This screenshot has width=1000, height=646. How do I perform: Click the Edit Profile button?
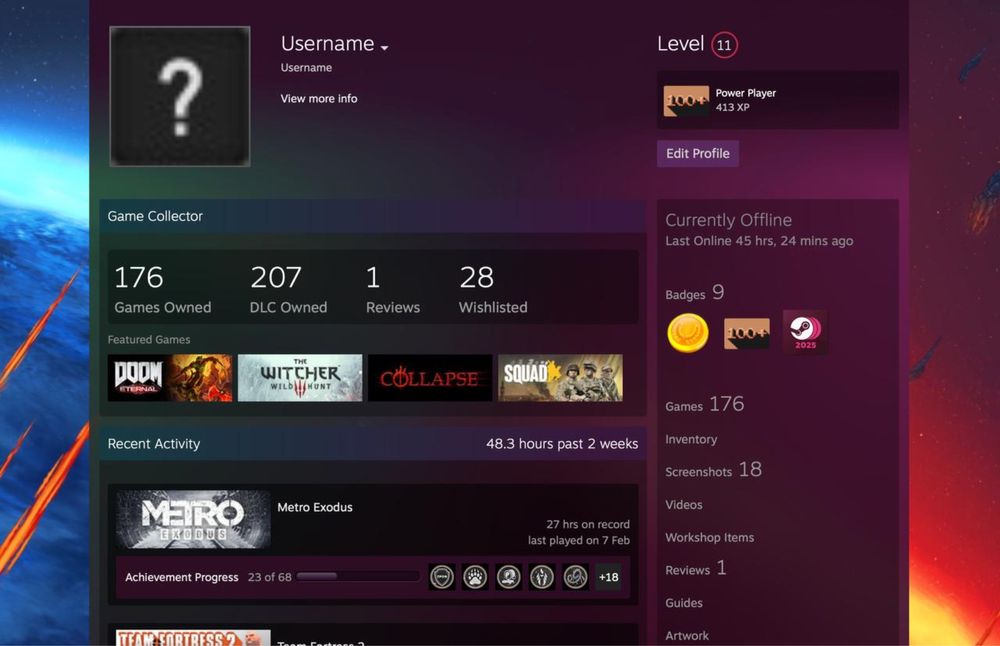click(x=698, y=153)
